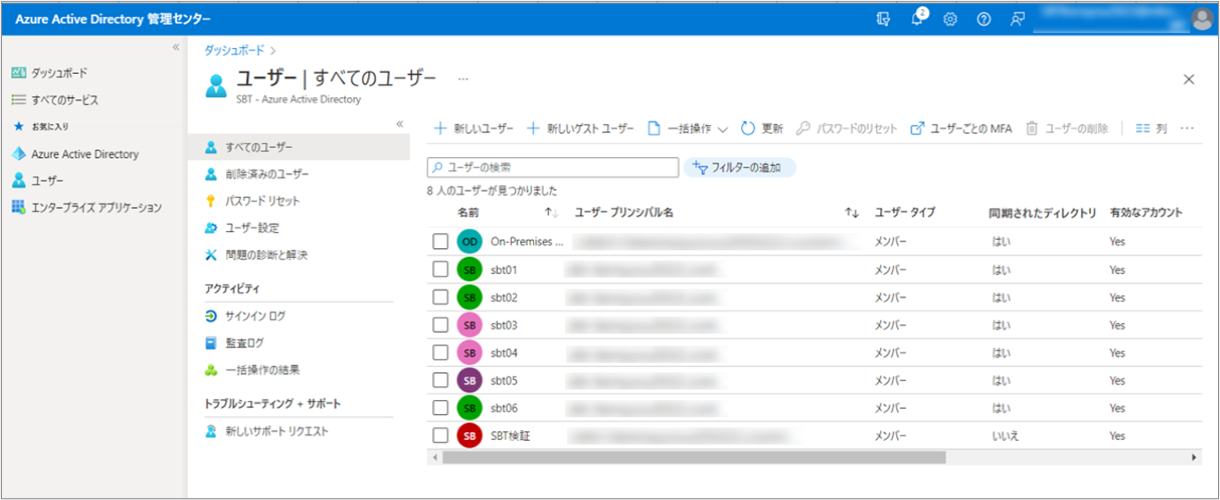Click the account avatar in the header
The height and width of the screenshot is (500, 1220).
[x=1202, y=19]
